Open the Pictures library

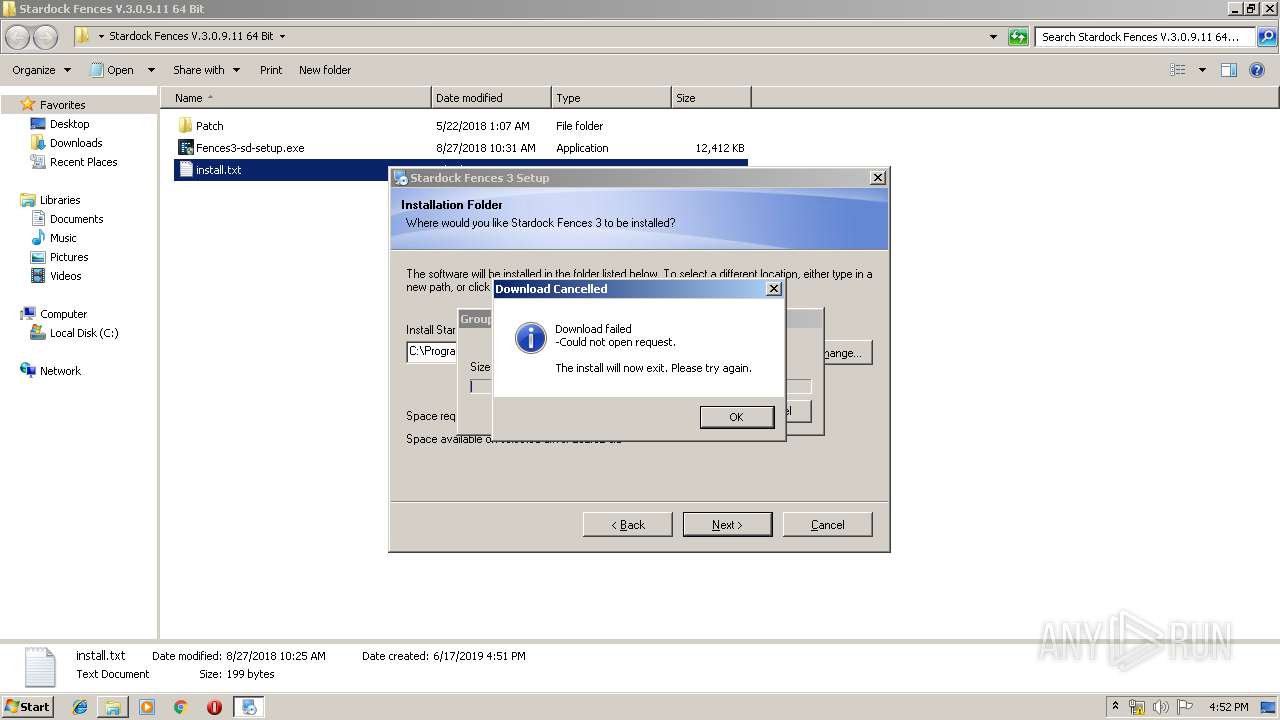pos(69,257)
